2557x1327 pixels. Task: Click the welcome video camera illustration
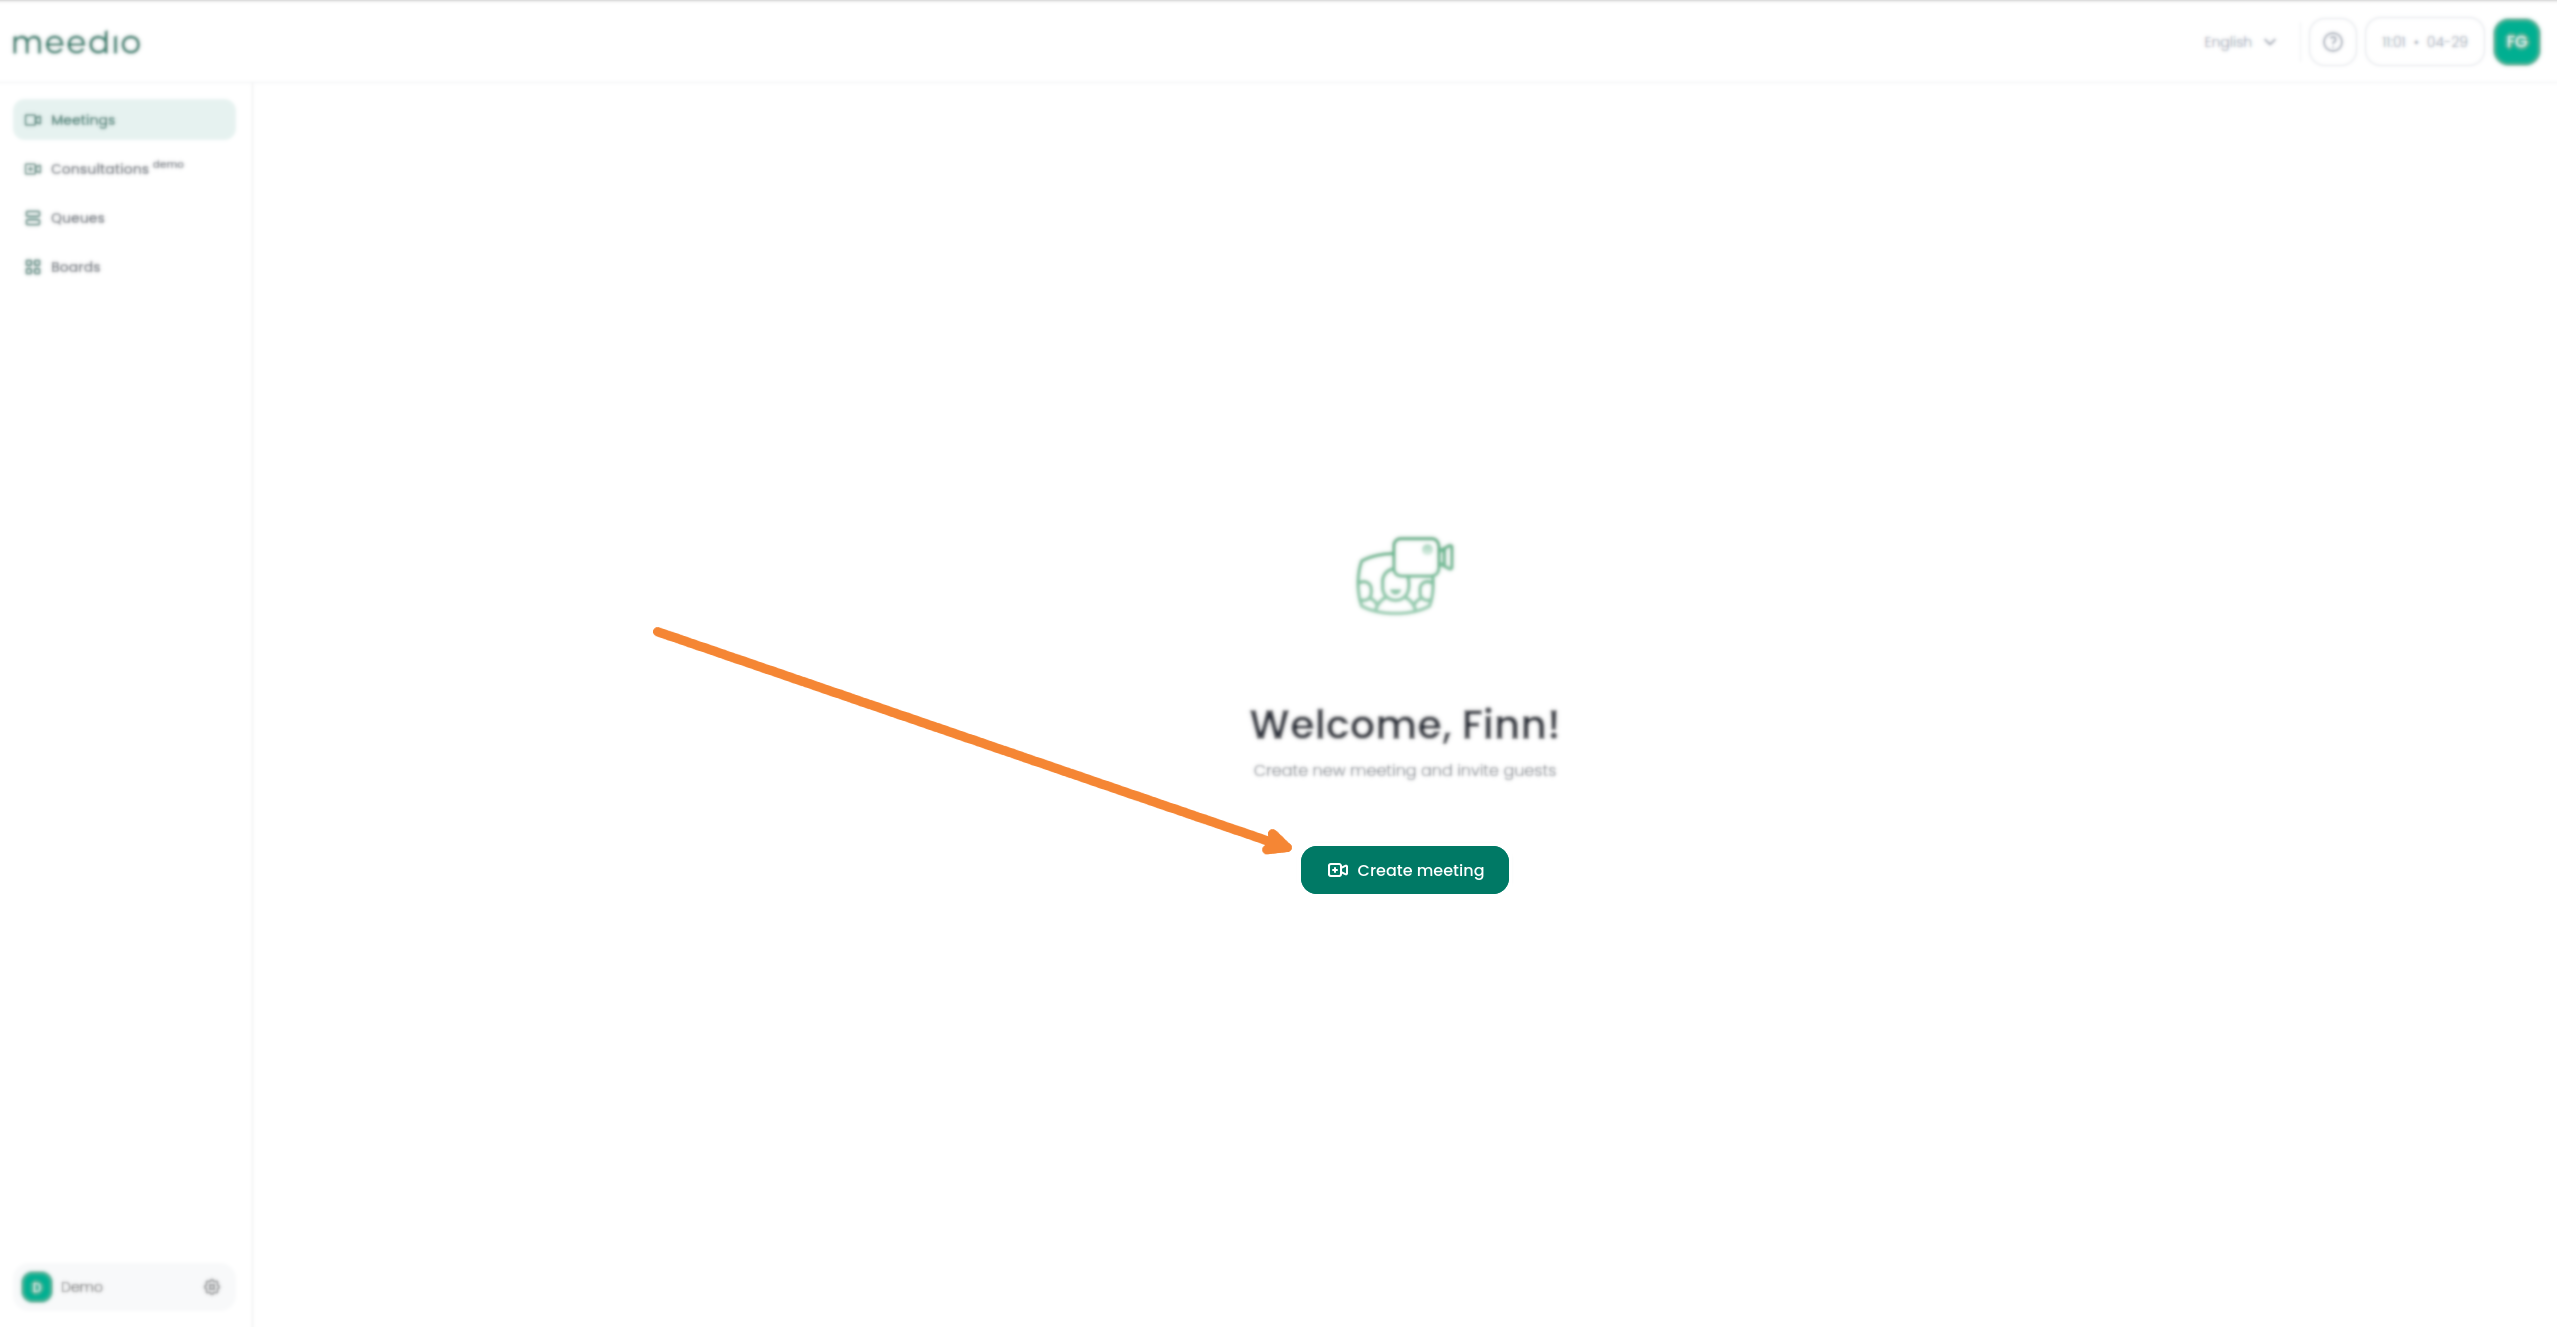click(1404, 575)
